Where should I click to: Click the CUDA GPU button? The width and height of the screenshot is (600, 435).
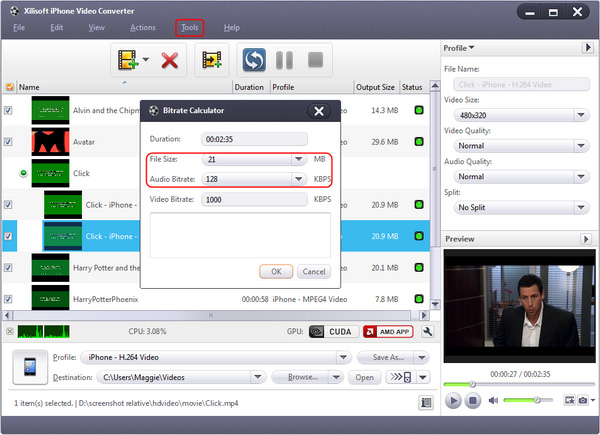[x=333, y=332]
